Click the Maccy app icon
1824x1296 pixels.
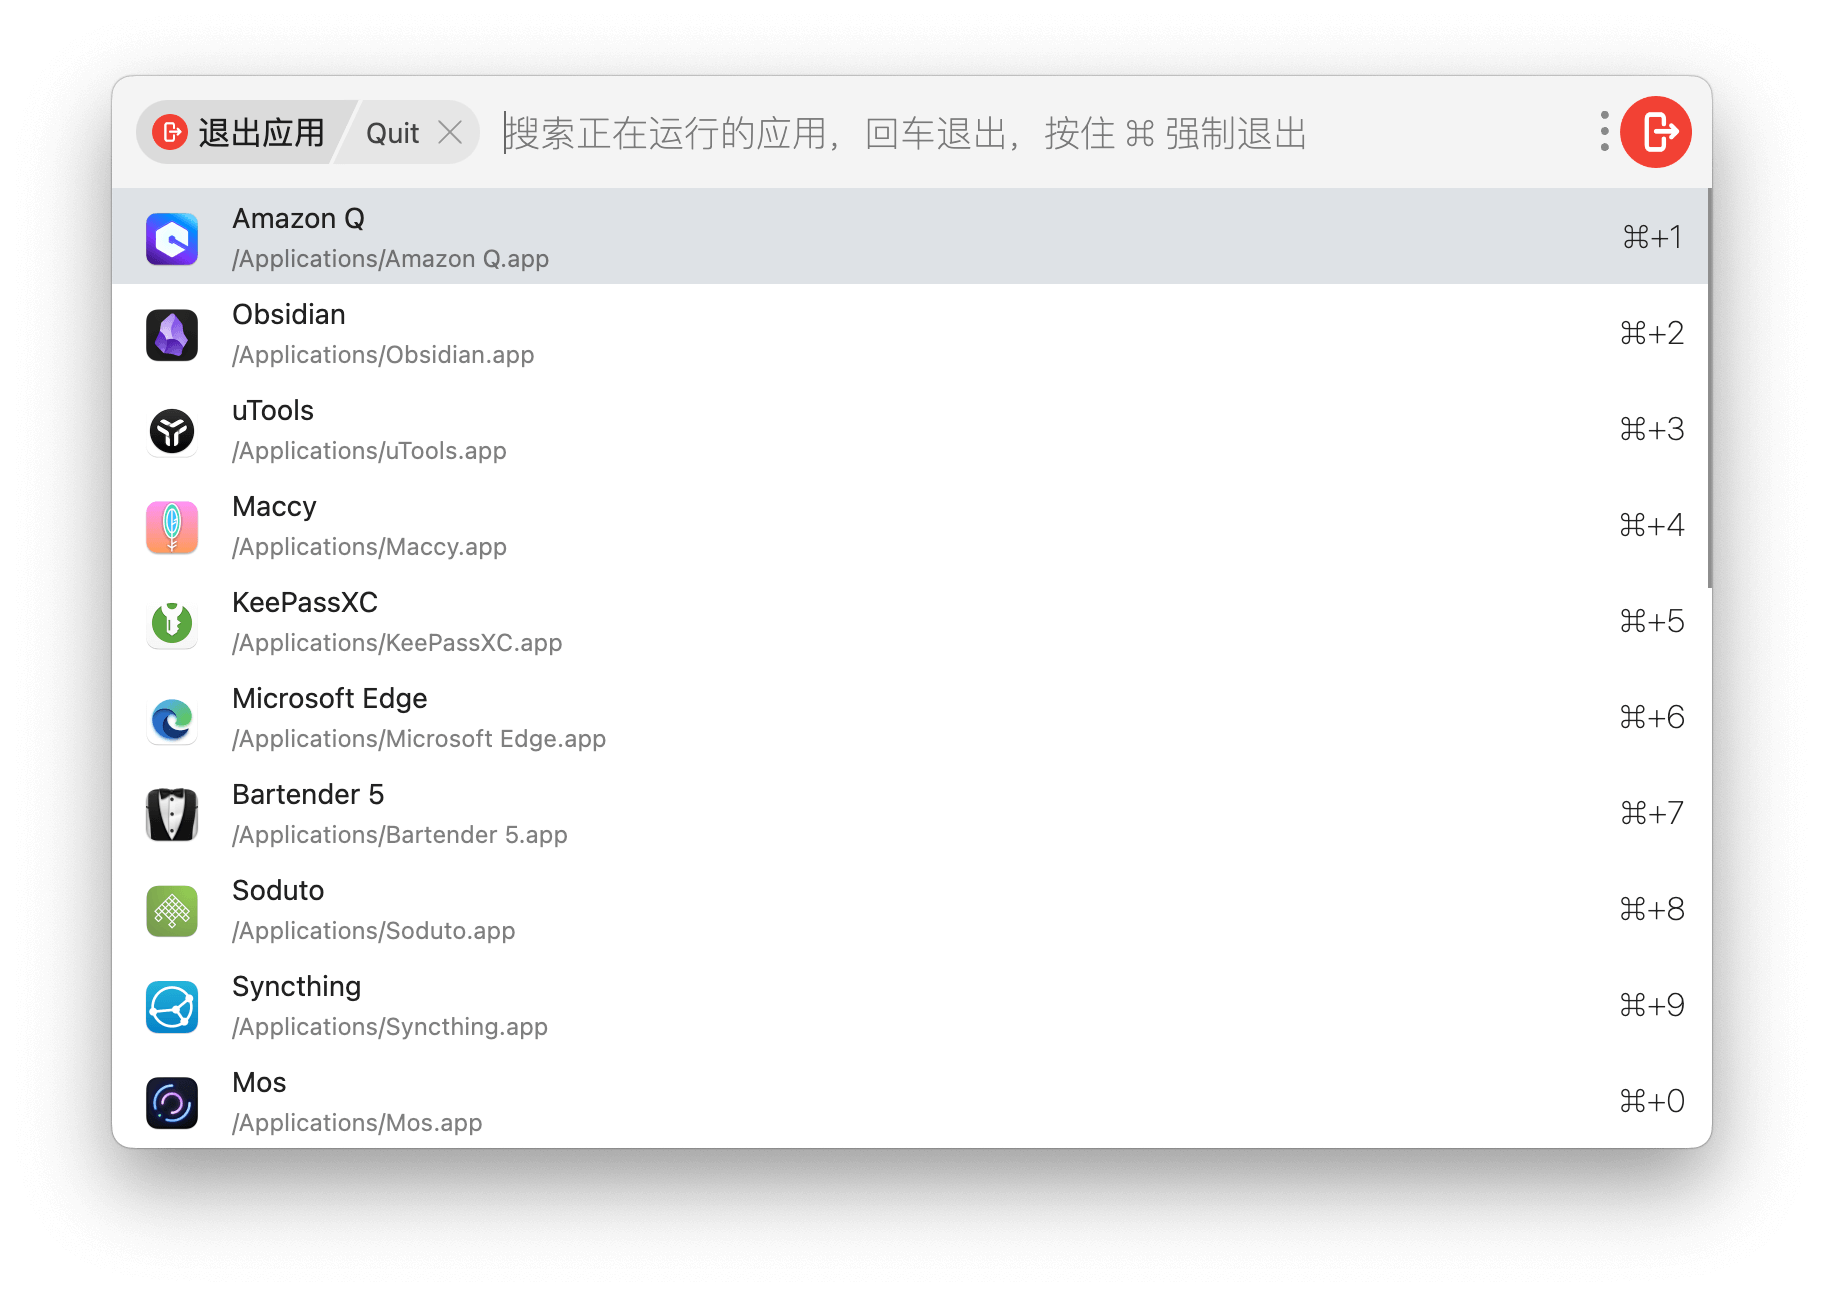pyautogui.click(x=172, y=527)
